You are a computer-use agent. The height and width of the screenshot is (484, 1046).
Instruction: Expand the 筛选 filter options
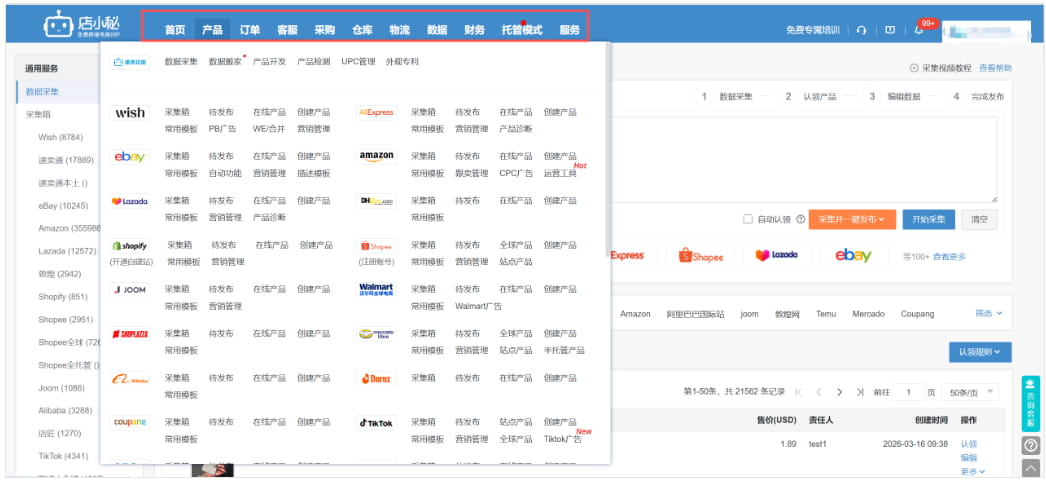click(x=988, y=313)
